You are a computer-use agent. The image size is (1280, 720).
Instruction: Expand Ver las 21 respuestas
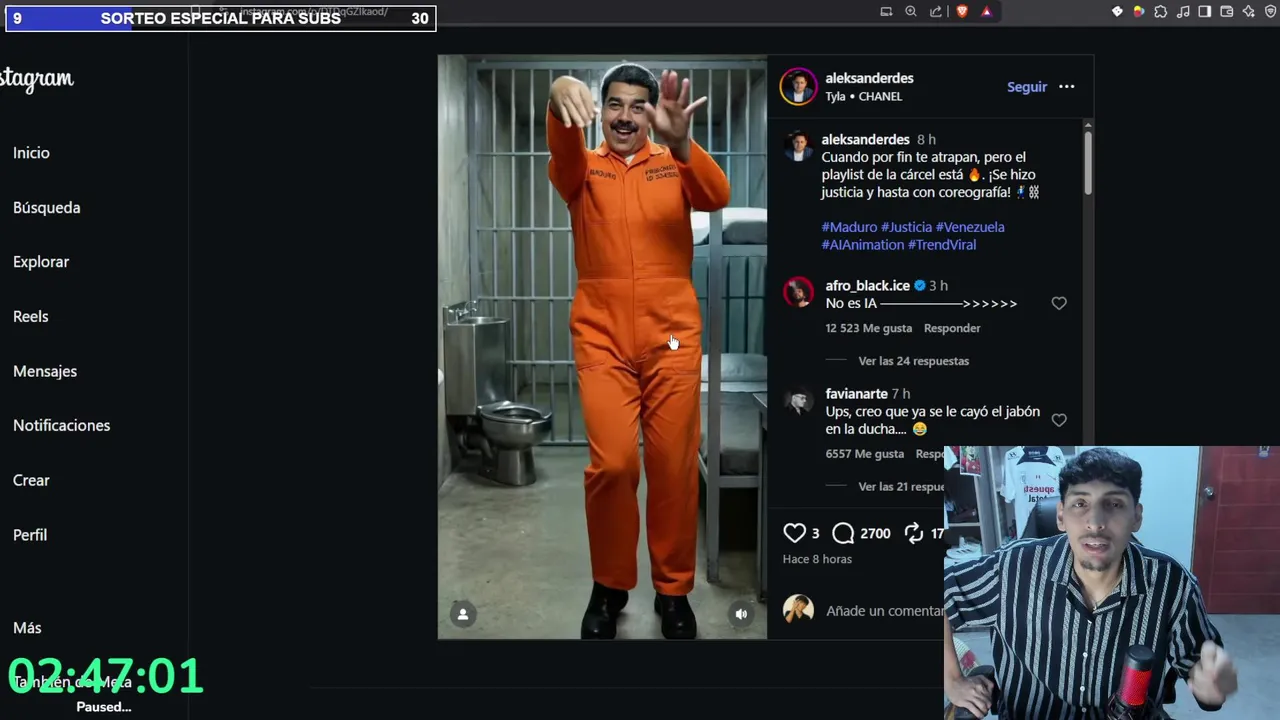[x=901, y=487]
